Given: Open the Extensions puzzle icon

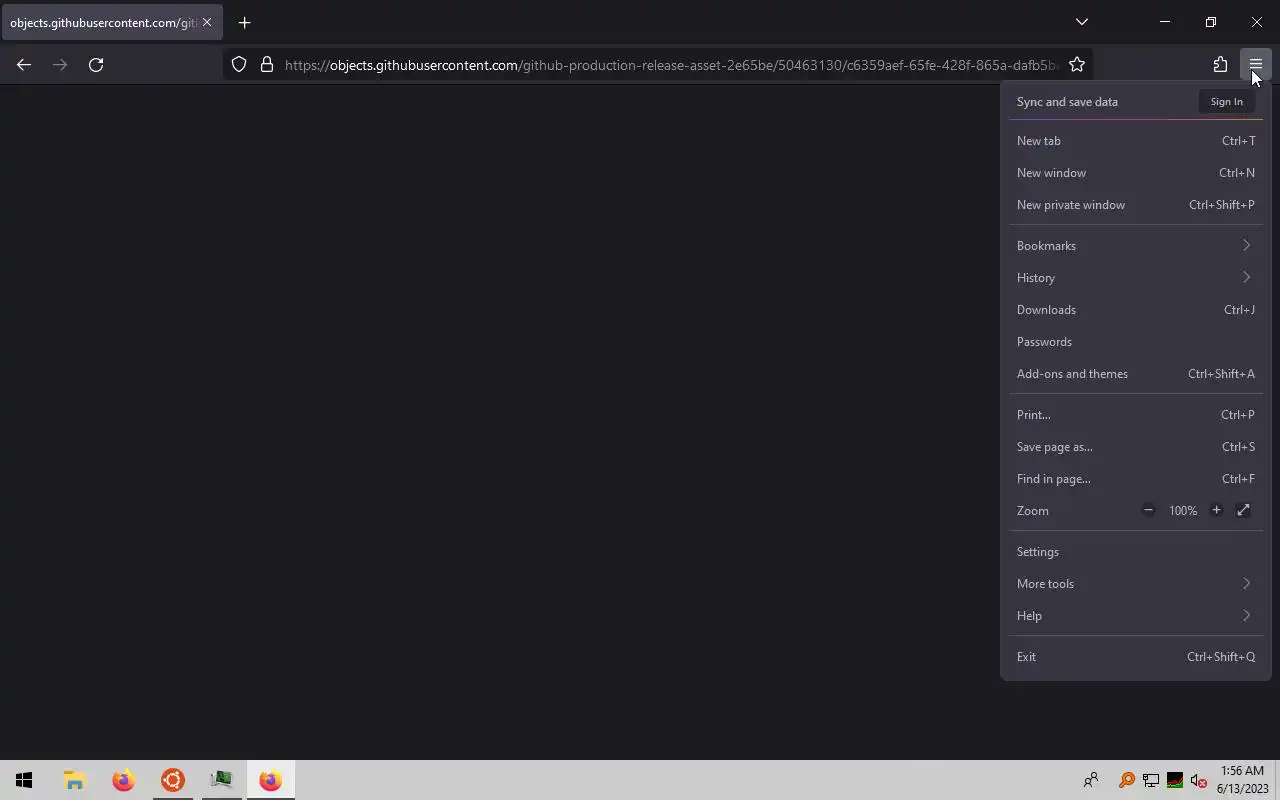Looking at the screenshot, I should (1220, 65).
